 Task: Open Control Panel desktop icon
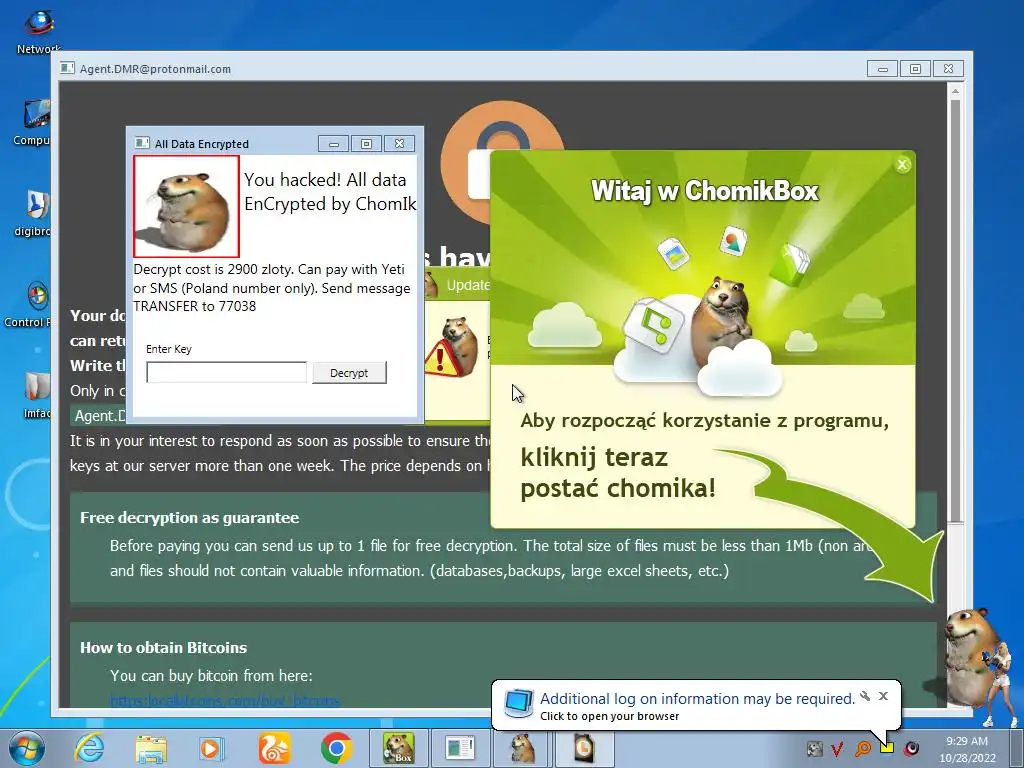click(27, 305)
